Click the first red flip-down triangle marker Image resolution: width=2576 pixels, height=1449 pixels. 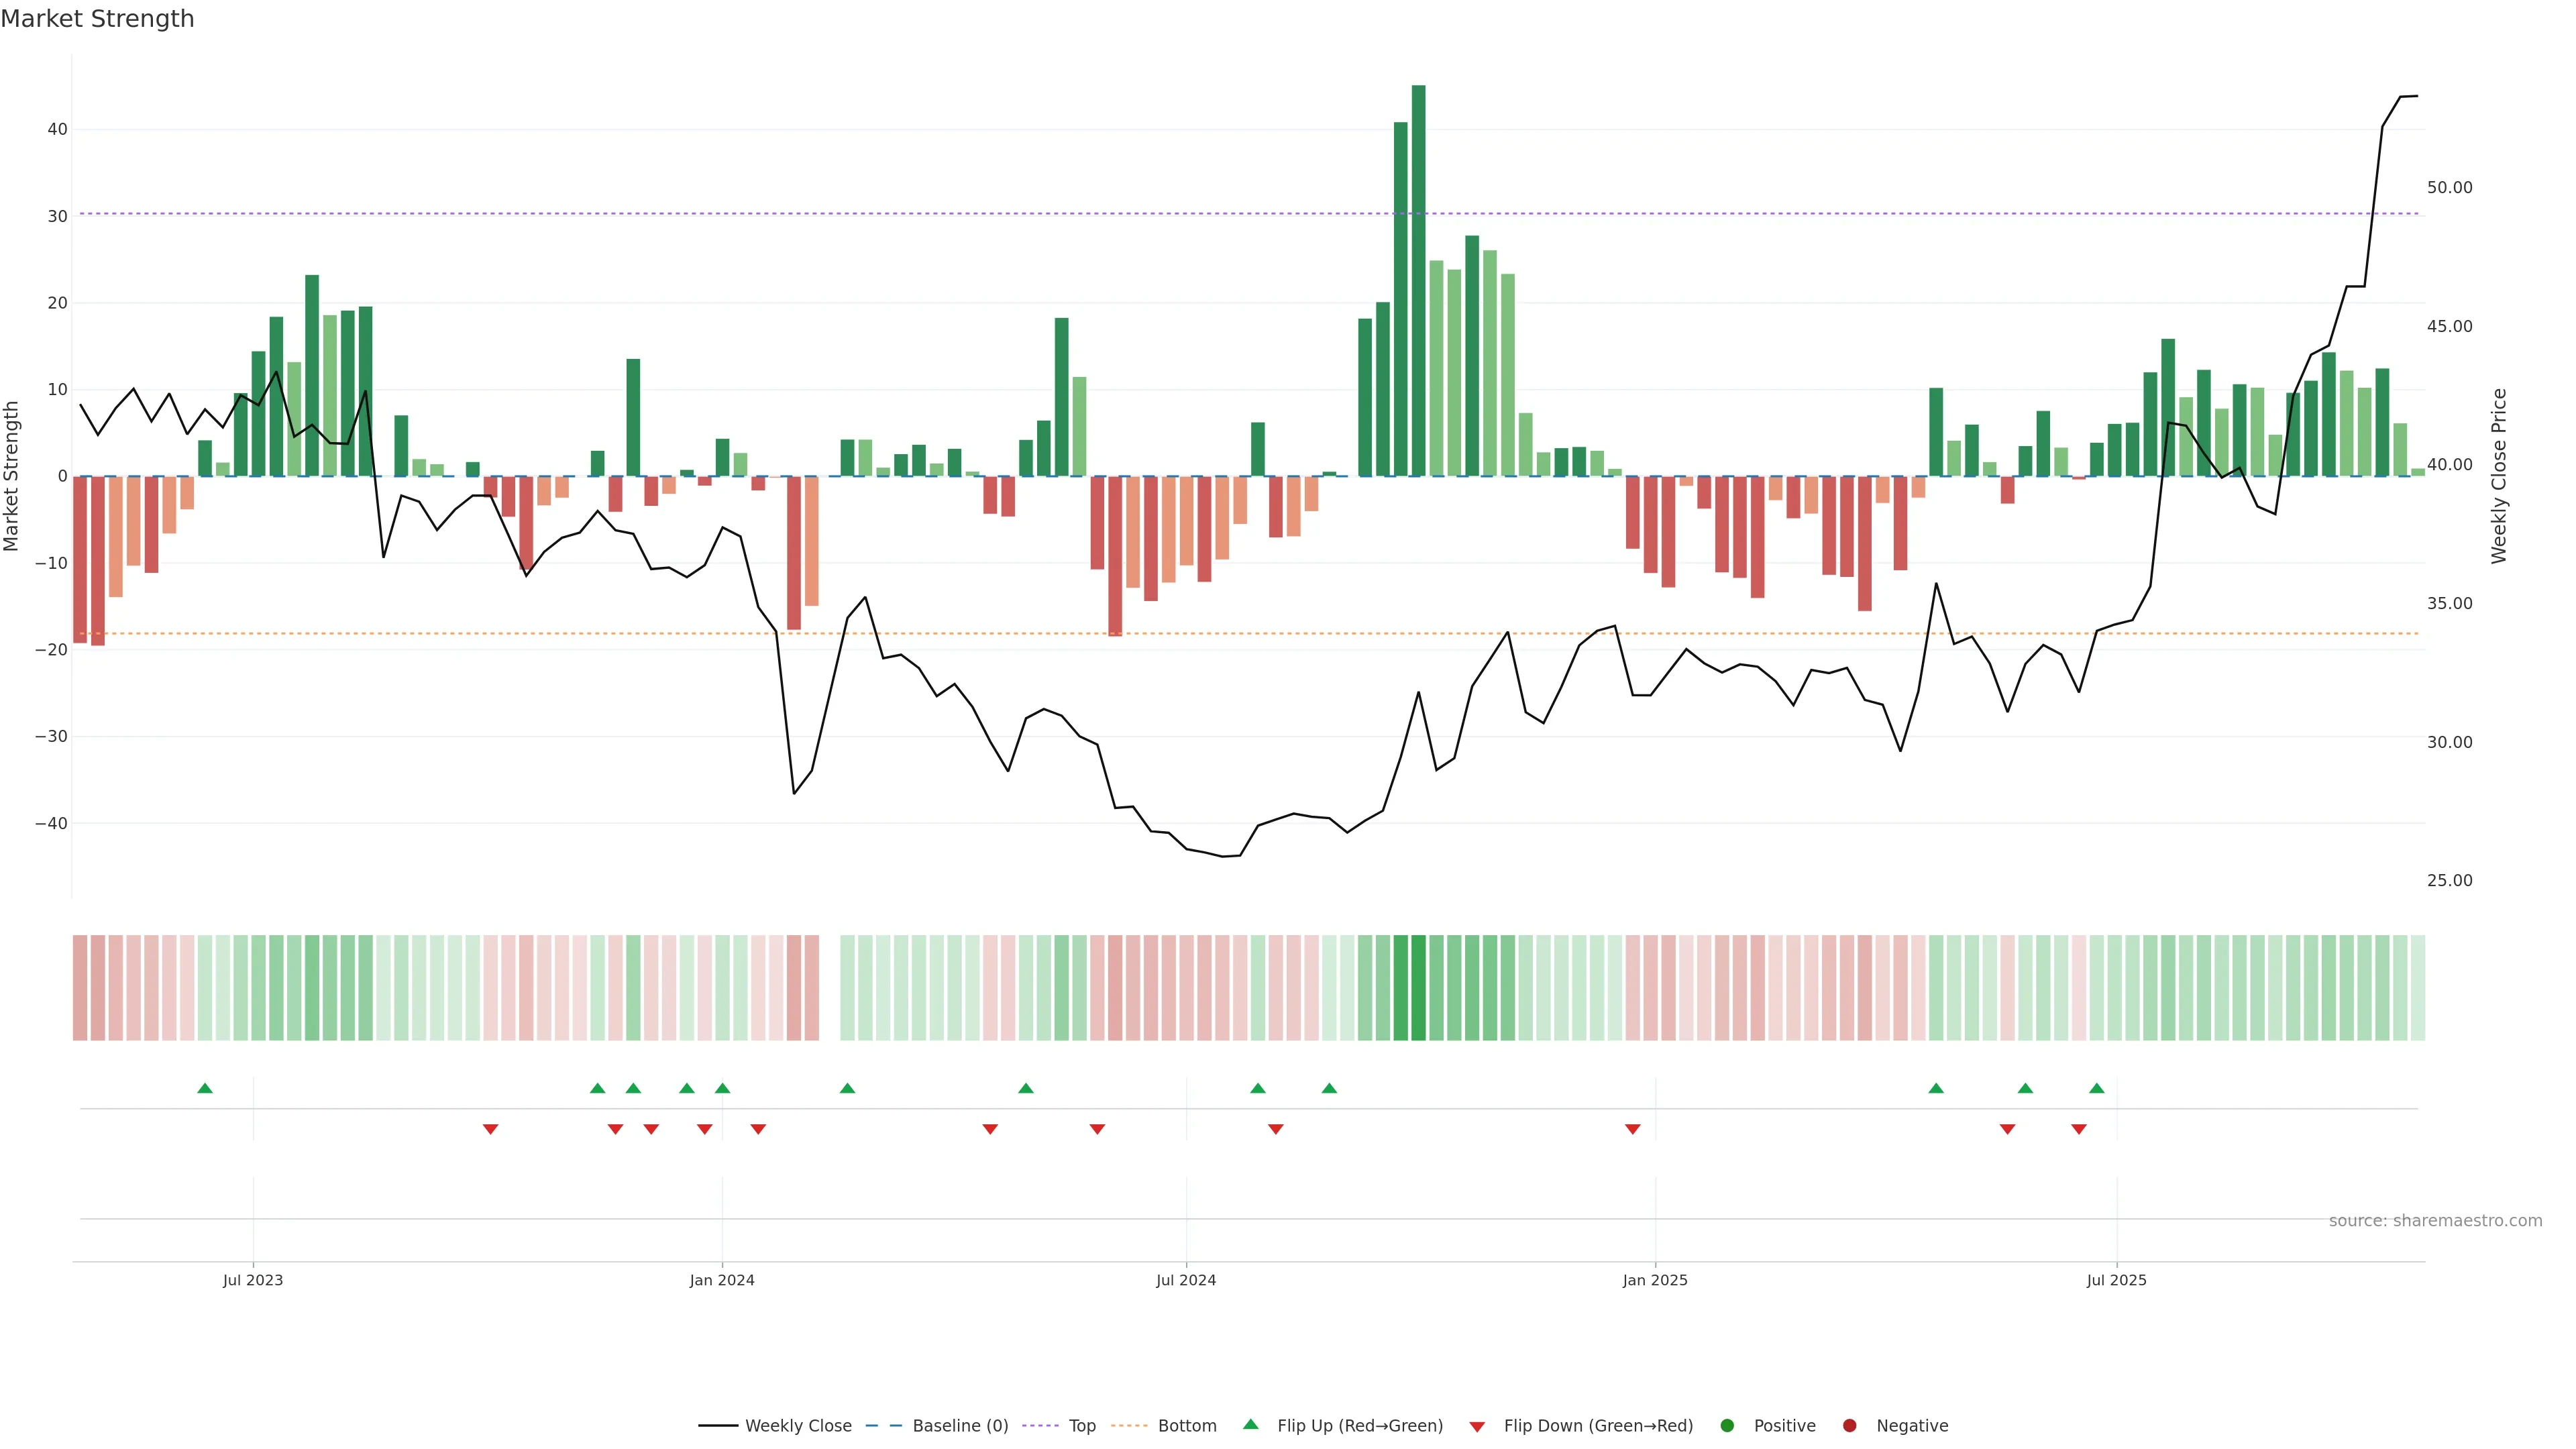[490, 1129]
